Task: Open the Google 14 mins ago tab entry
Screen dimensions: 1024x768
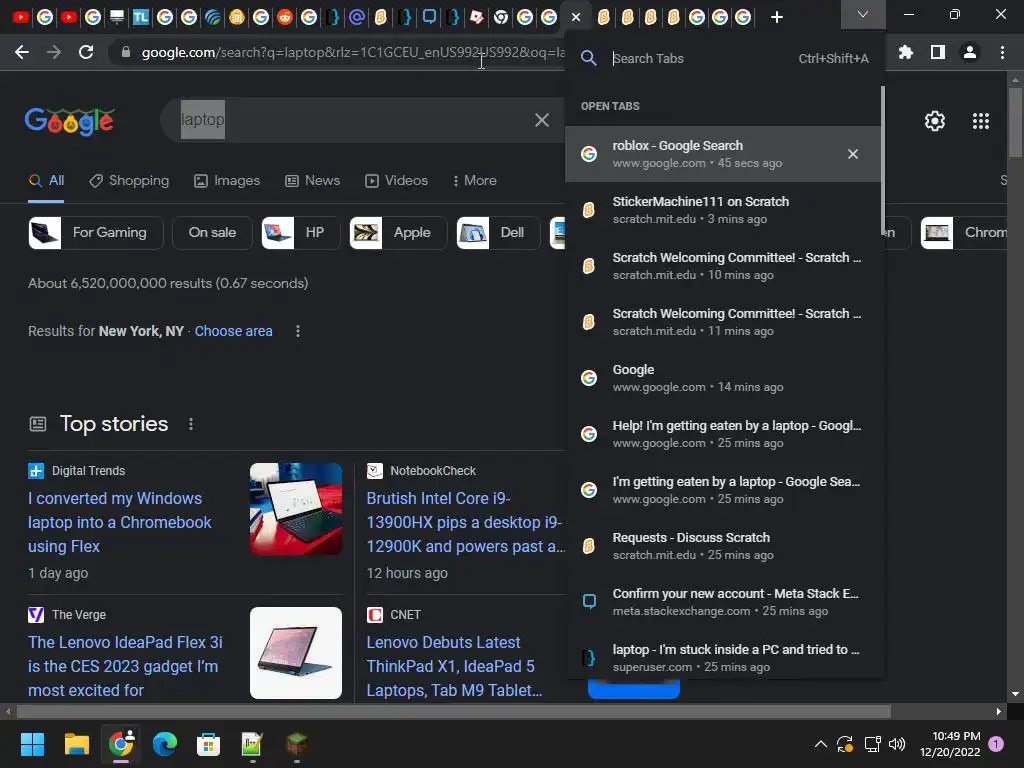Action: [x=722, y=378]
